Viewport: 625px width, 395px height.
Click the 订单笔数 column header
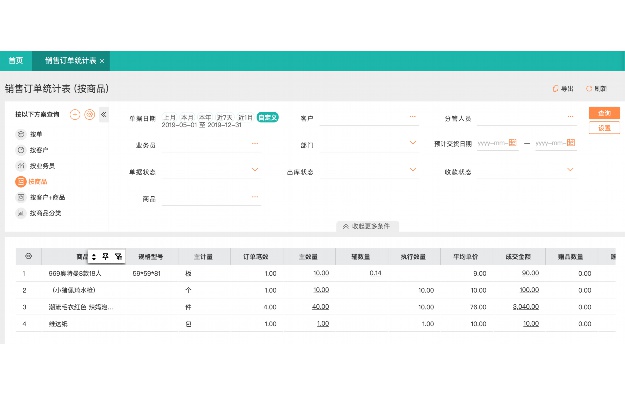(x=256, y=257)
